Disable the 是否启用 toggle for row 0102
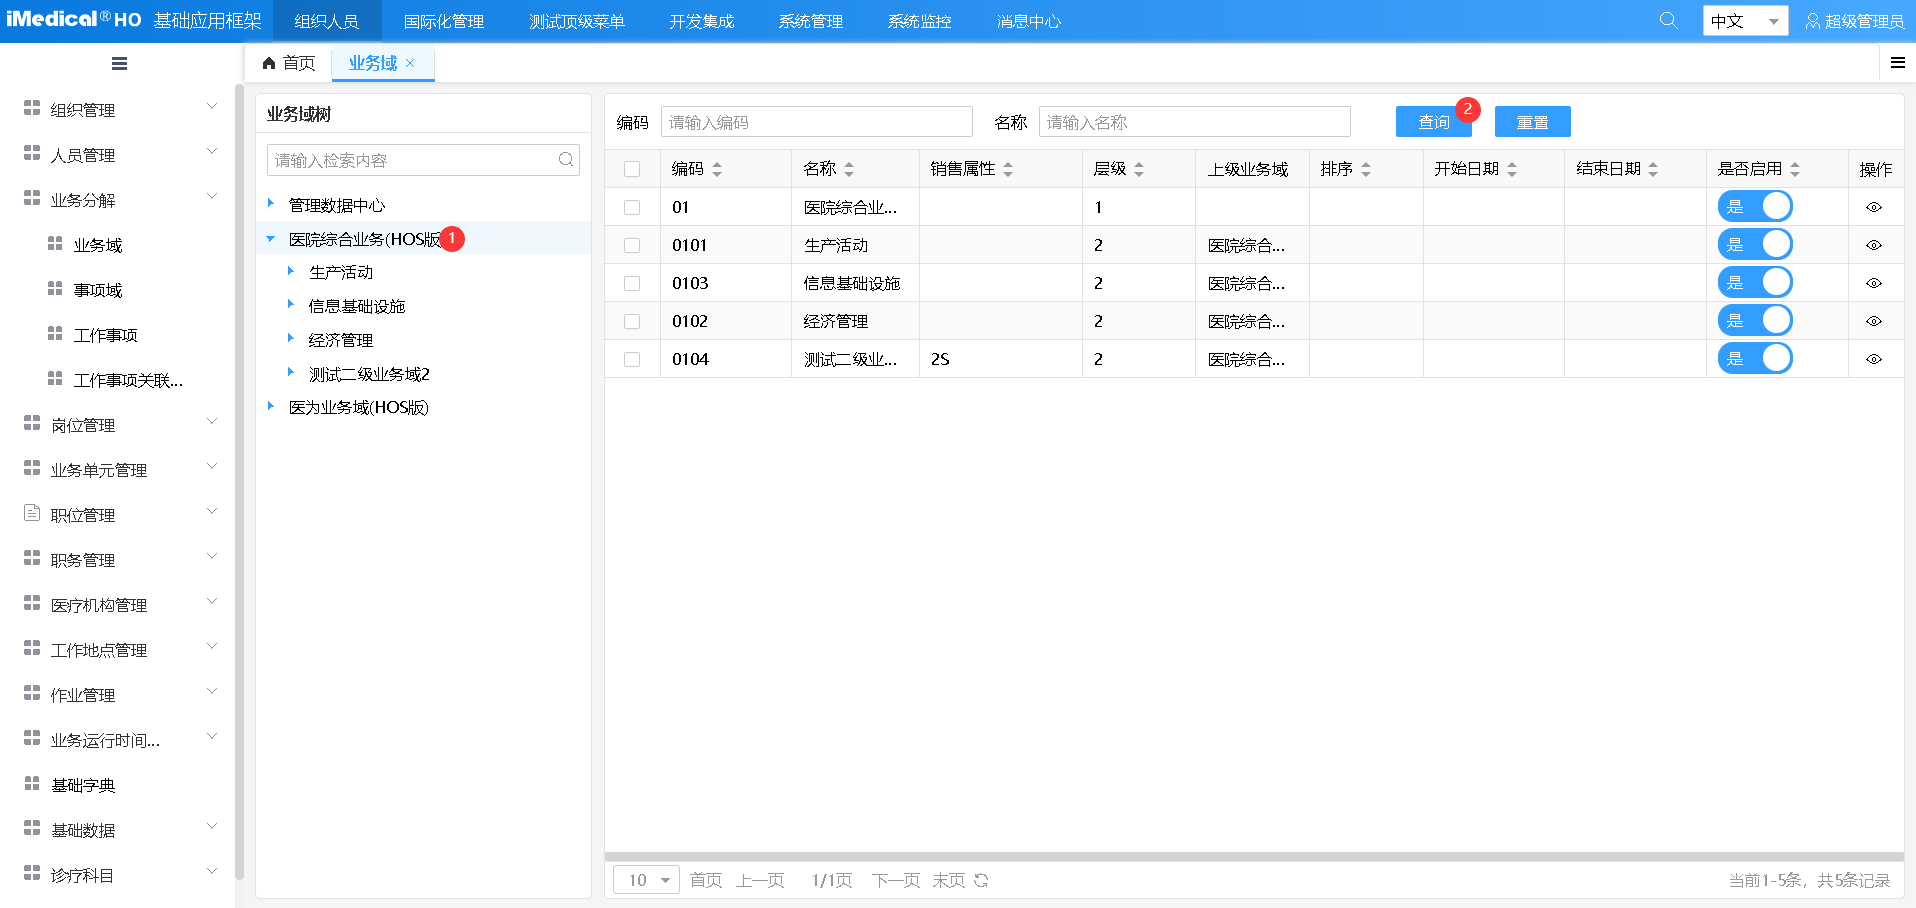Image resolution: width=1916 pixels, height=908 pixels. click(x=1755, y=320)
